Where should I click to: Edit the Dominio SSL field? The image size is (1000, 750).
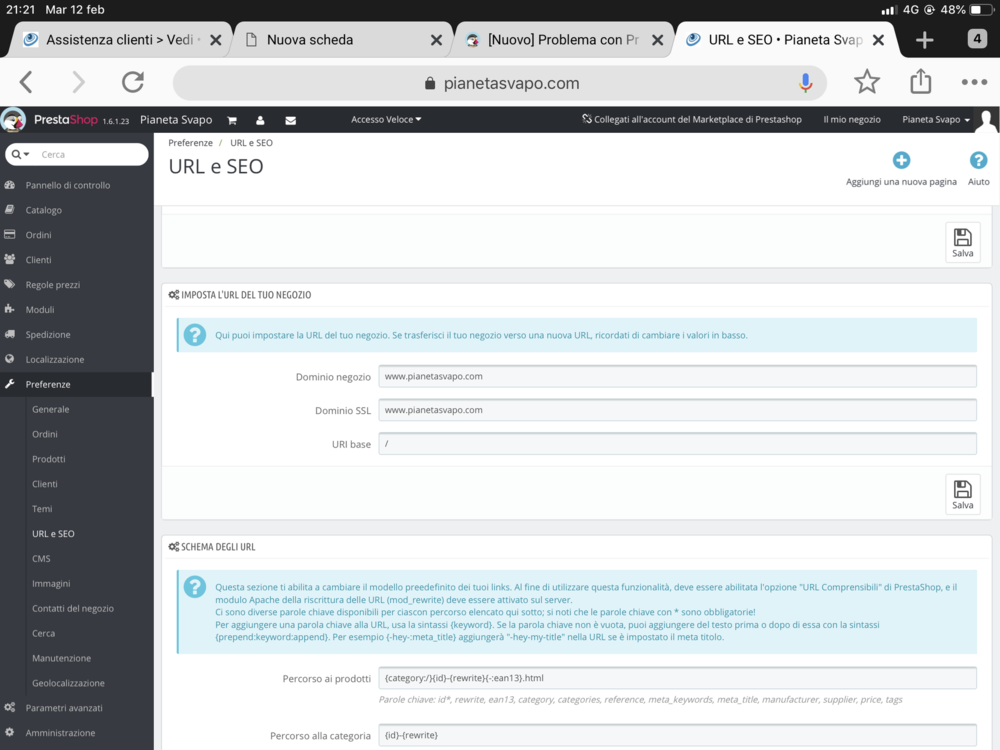[x=677, y=410]
